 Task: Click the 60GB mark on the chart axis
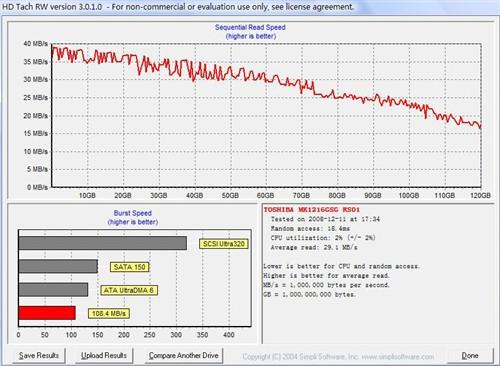coord(265,195)
